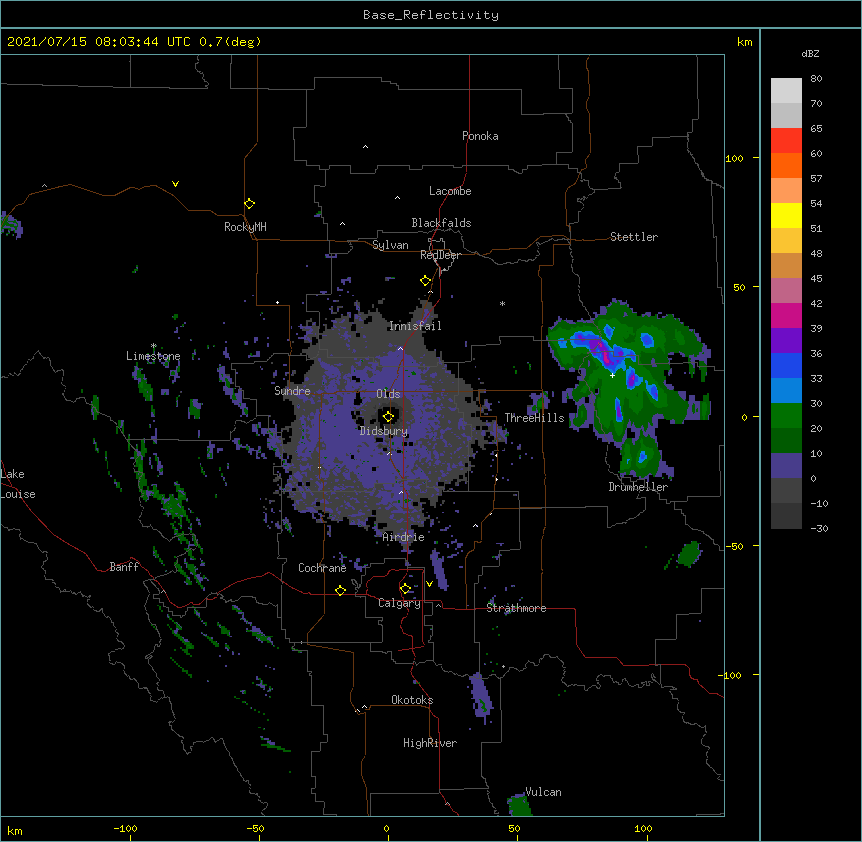Click the Stettler city label
This screenshot has width=862, height=842.
click(634, 237)
